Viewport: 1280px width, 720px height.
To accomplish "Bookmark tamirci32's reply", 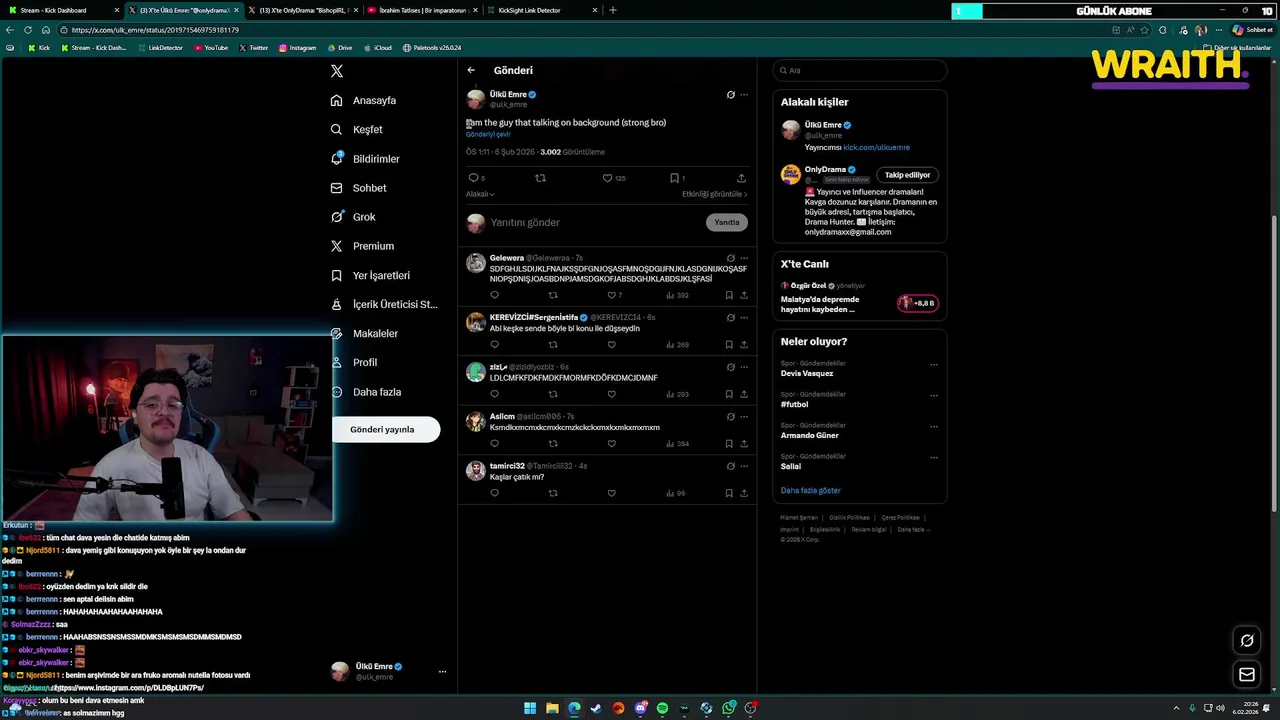I will pyautogui.click(x=729, y=493).
